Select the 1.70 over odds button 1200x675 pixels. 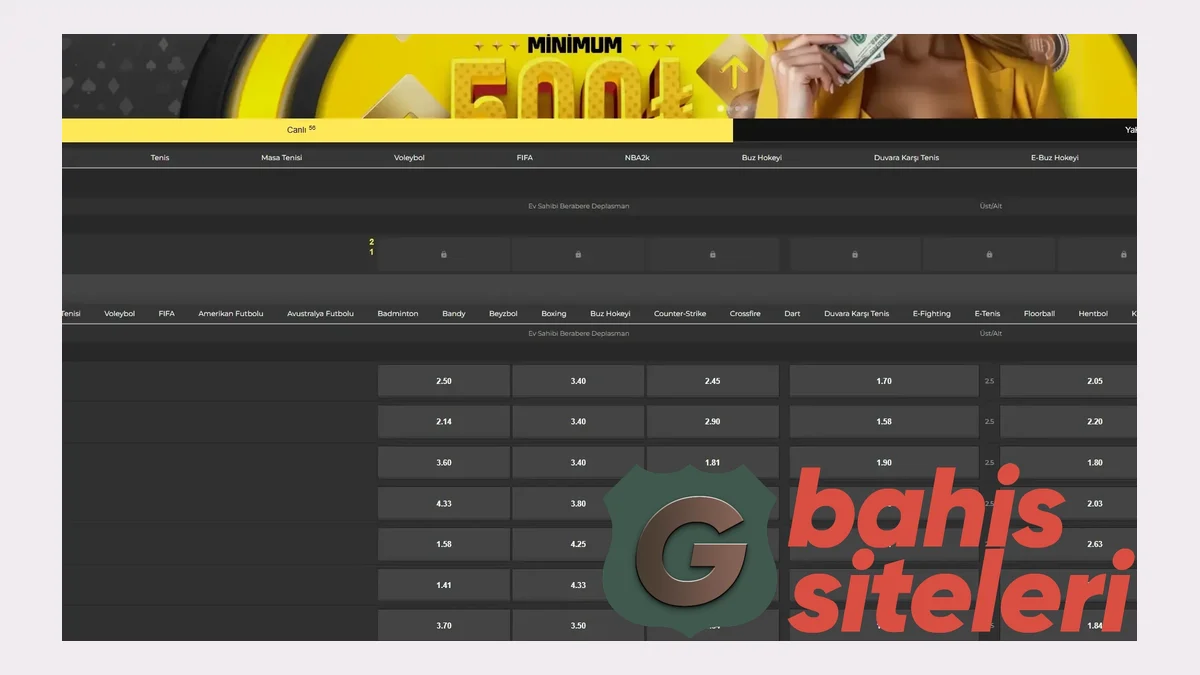click(884, 381)
